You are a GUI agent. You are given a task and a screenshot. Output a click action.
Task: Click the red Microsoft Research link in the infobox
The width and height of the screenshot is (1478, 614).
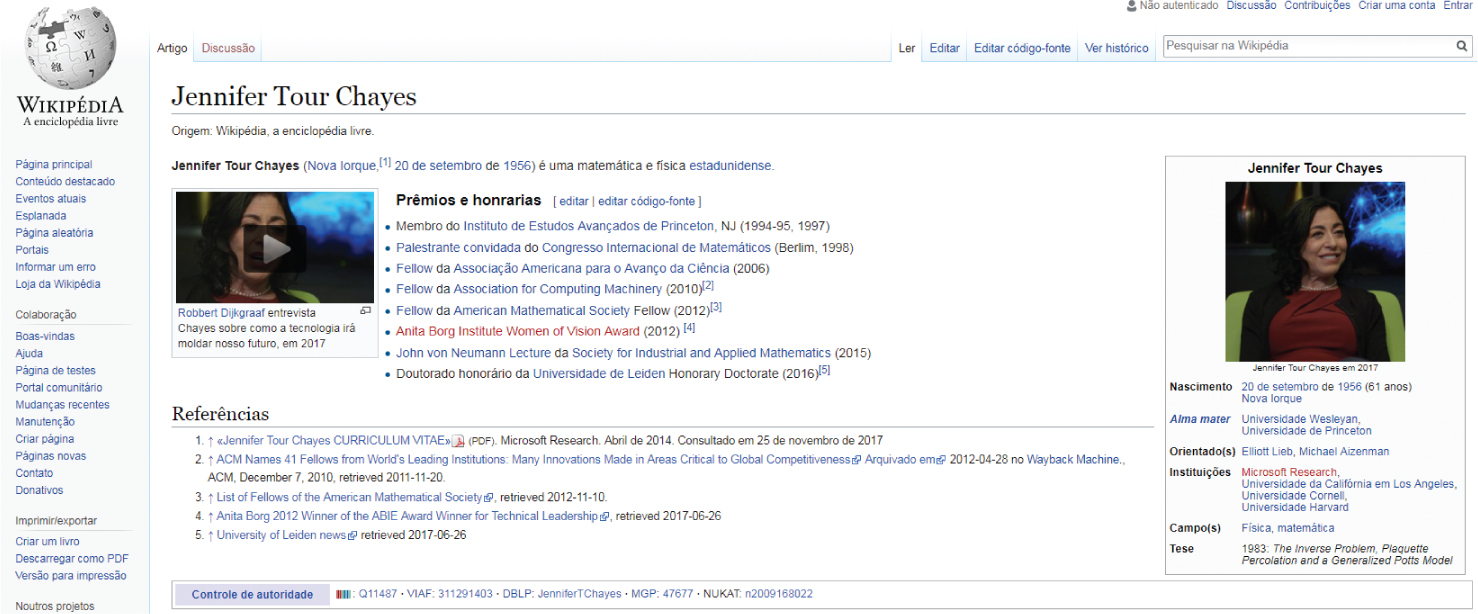pyautogui.click(x=1289, y=472)
